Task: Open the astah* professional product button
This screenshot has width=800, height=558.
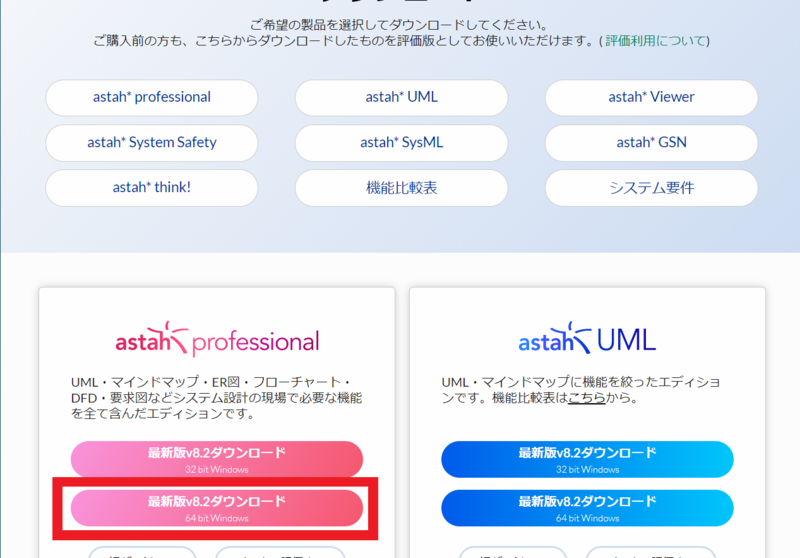Action: click(x=152, y=97)
